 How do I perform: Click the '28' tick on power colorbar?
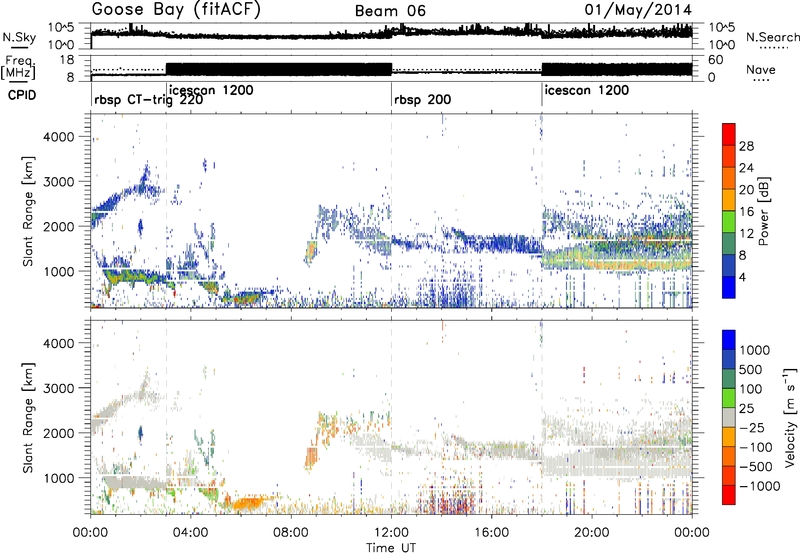746,146
